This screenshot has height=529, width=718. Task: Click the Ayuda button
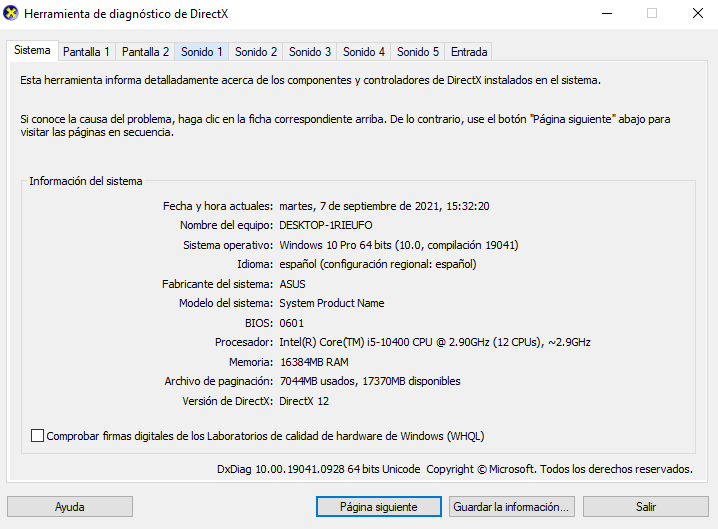[x=70, y=507]
